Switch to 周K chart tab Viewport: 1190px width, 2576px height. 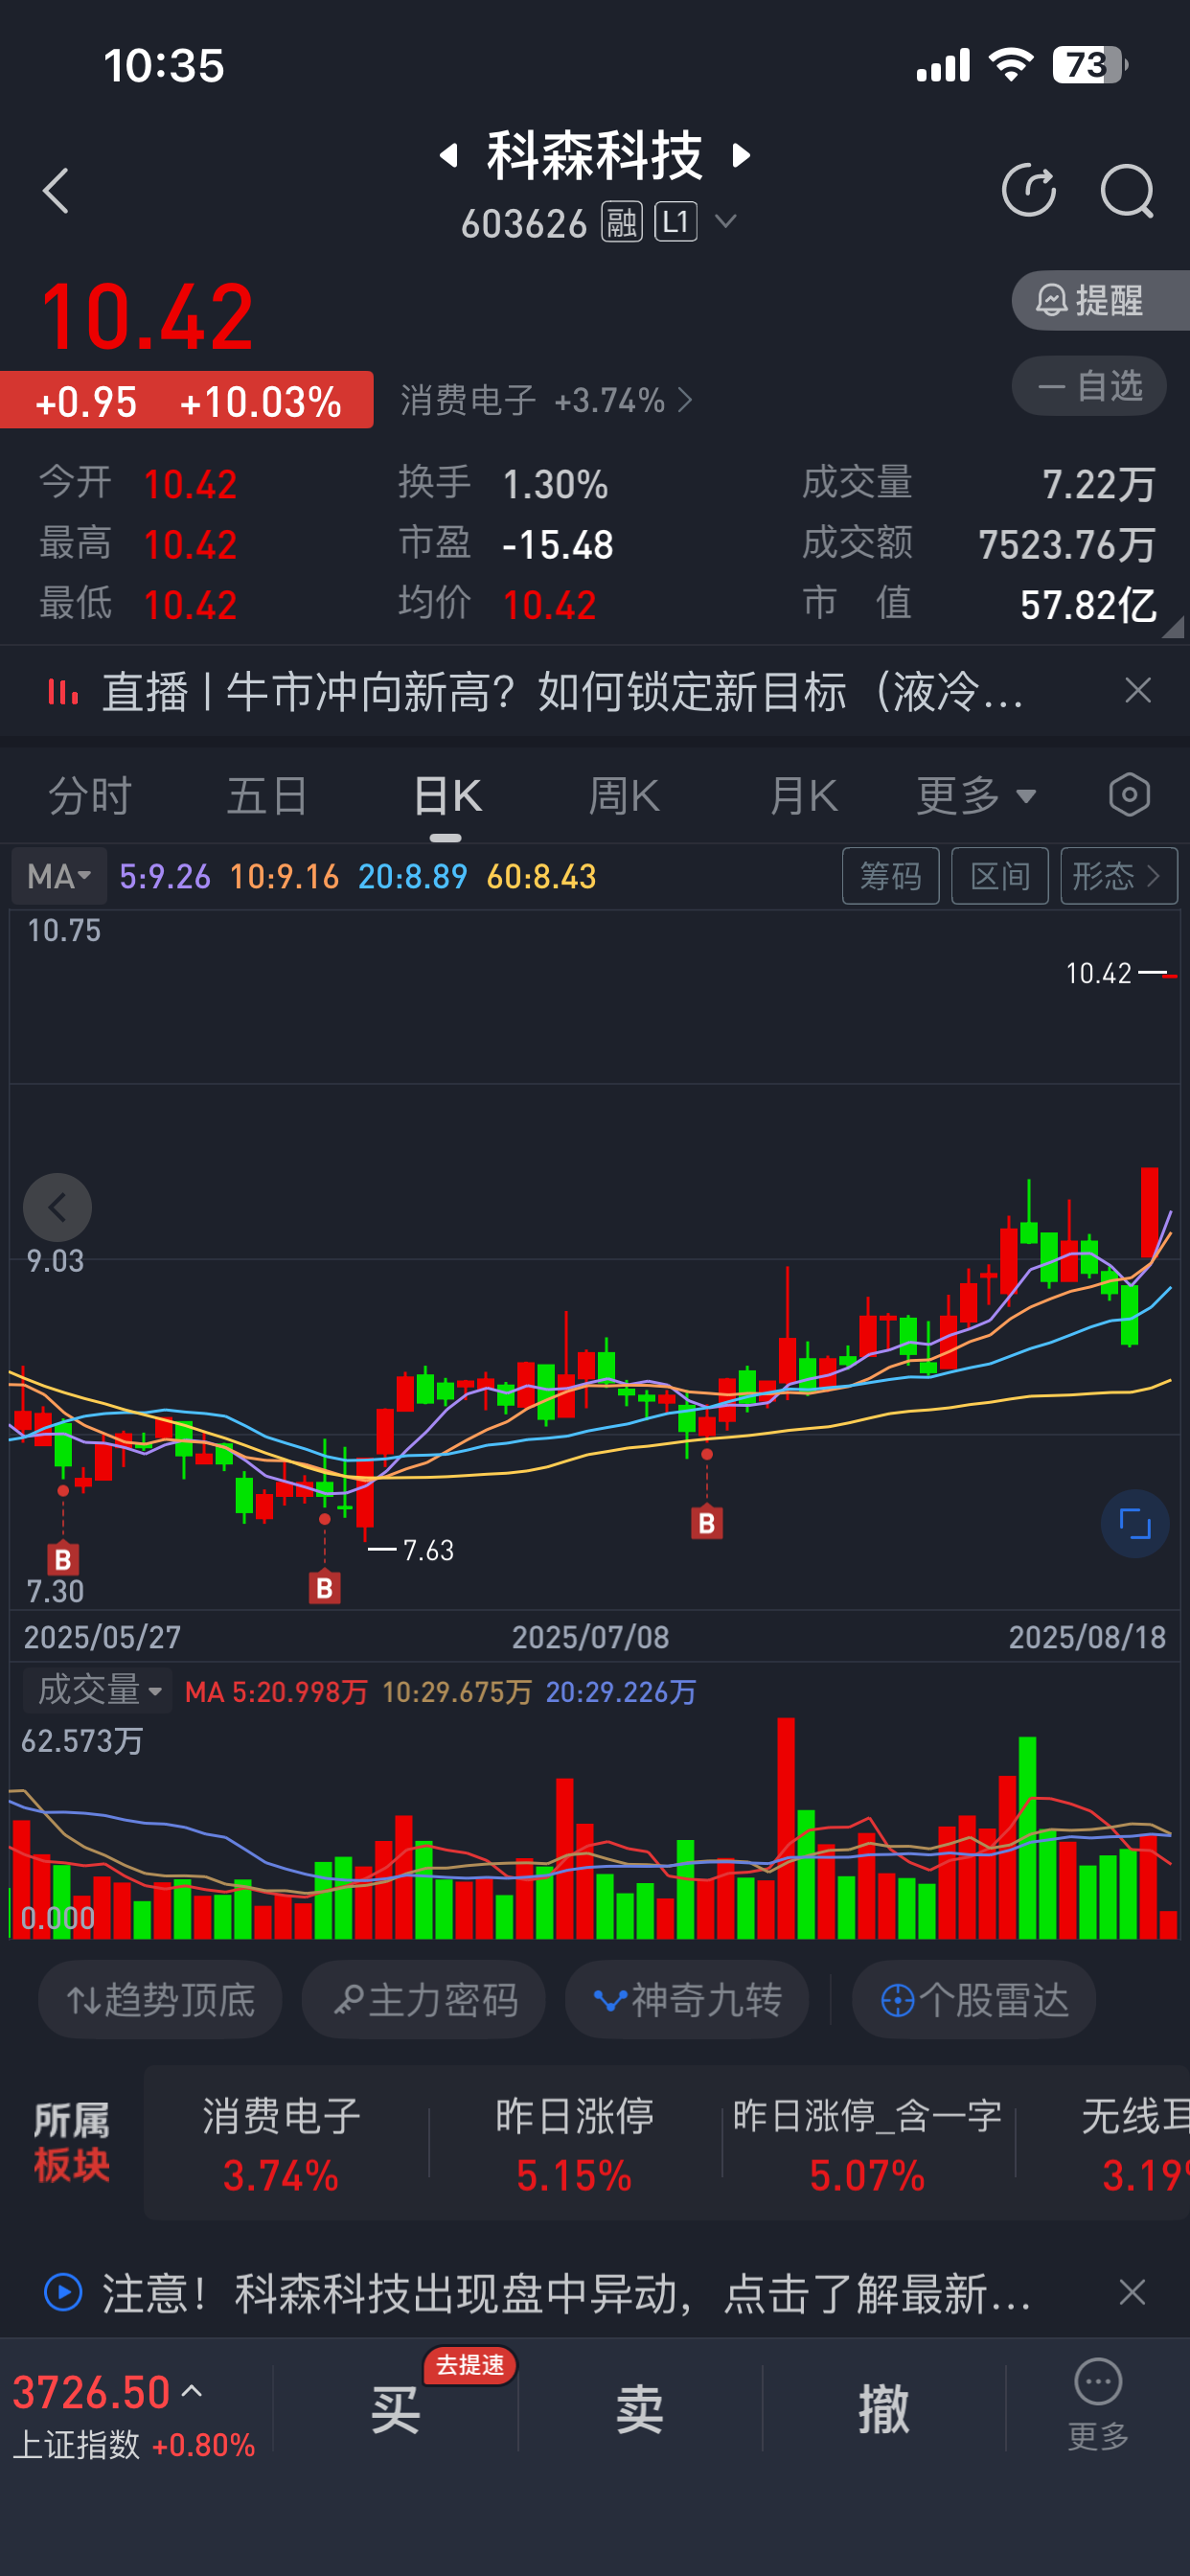click(623, 796)
